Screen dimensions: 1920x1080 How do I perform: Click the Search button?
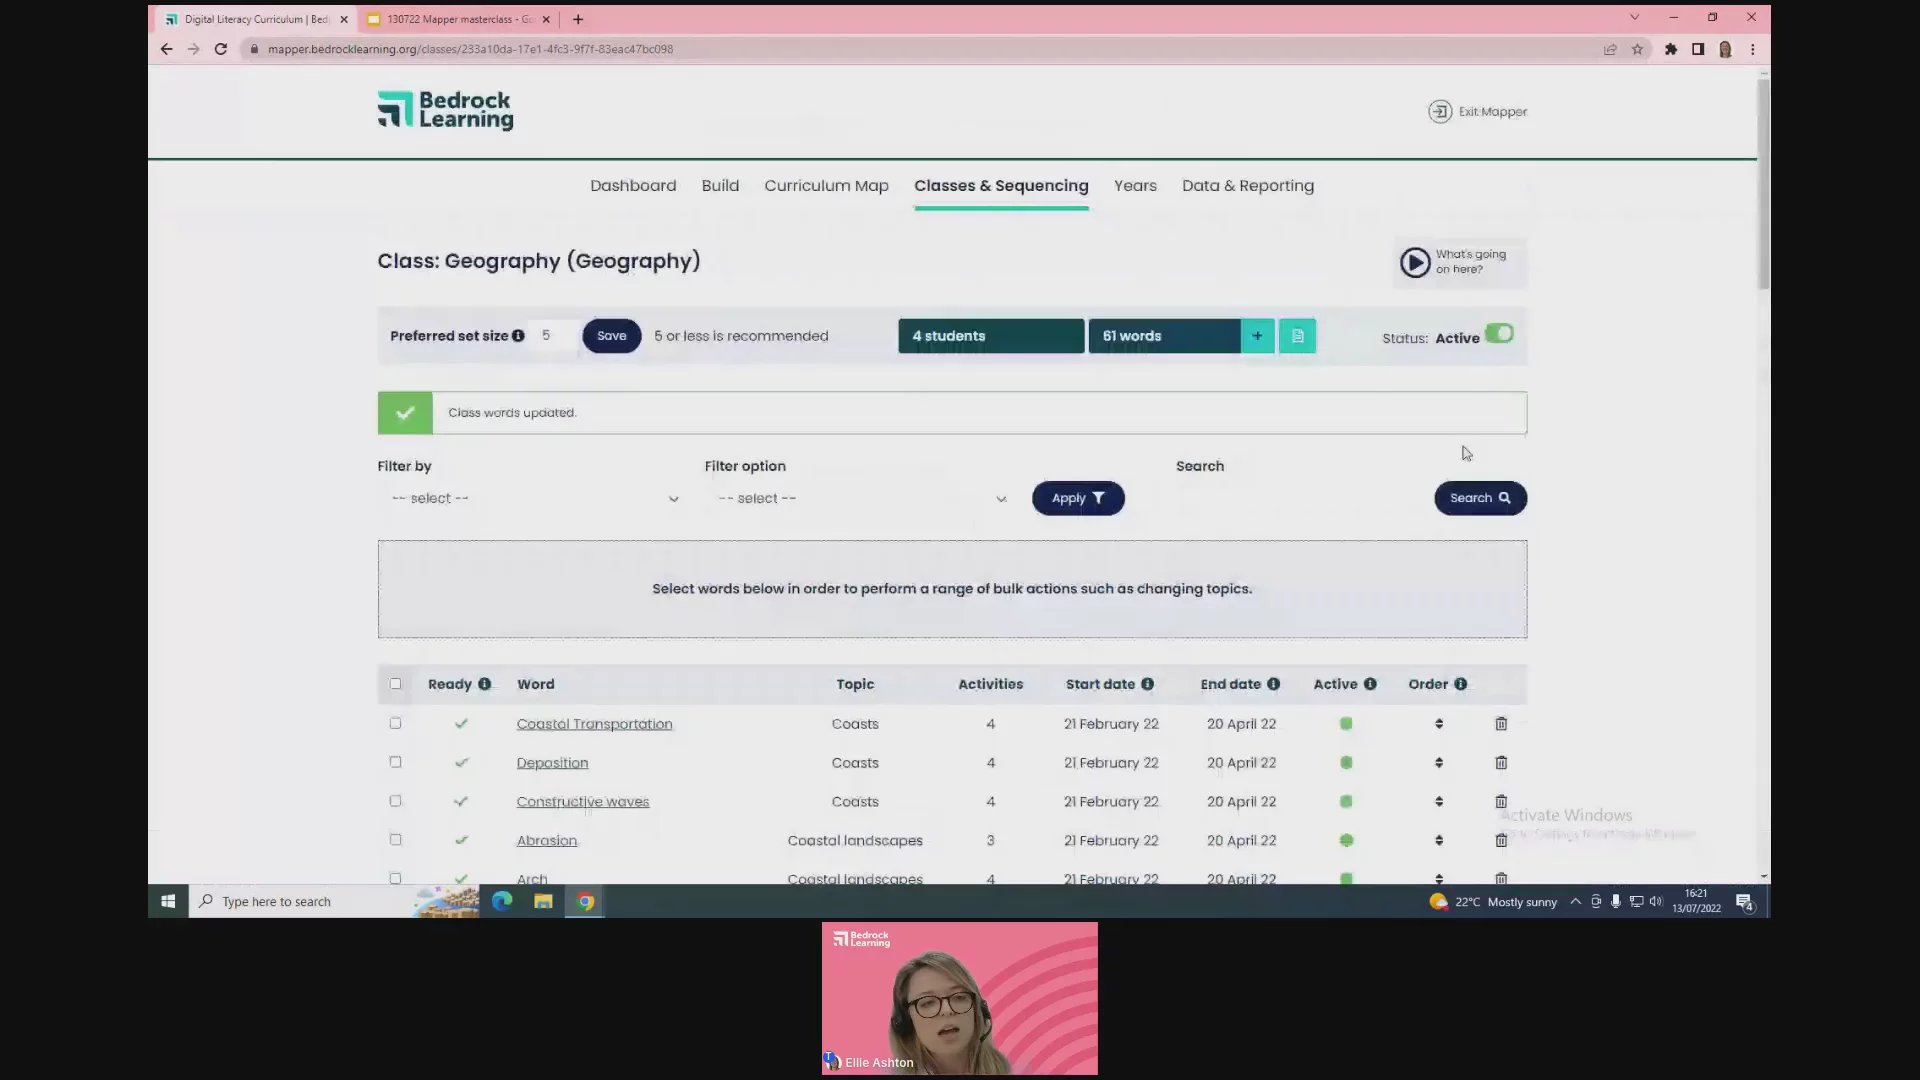(x=1480, y=498)
